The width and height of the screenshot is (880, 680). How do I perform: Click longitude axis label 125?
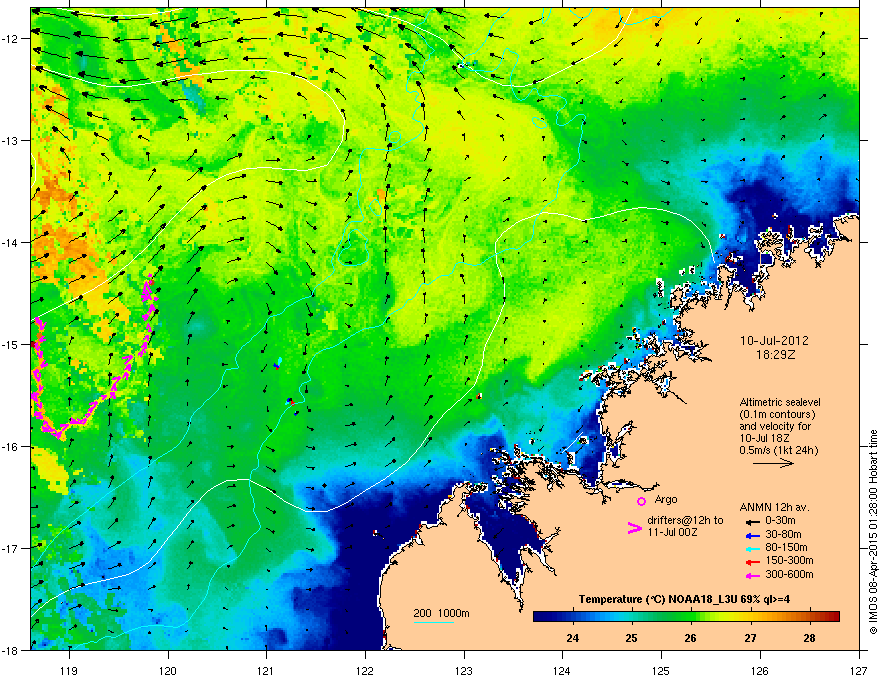(661, 670)
